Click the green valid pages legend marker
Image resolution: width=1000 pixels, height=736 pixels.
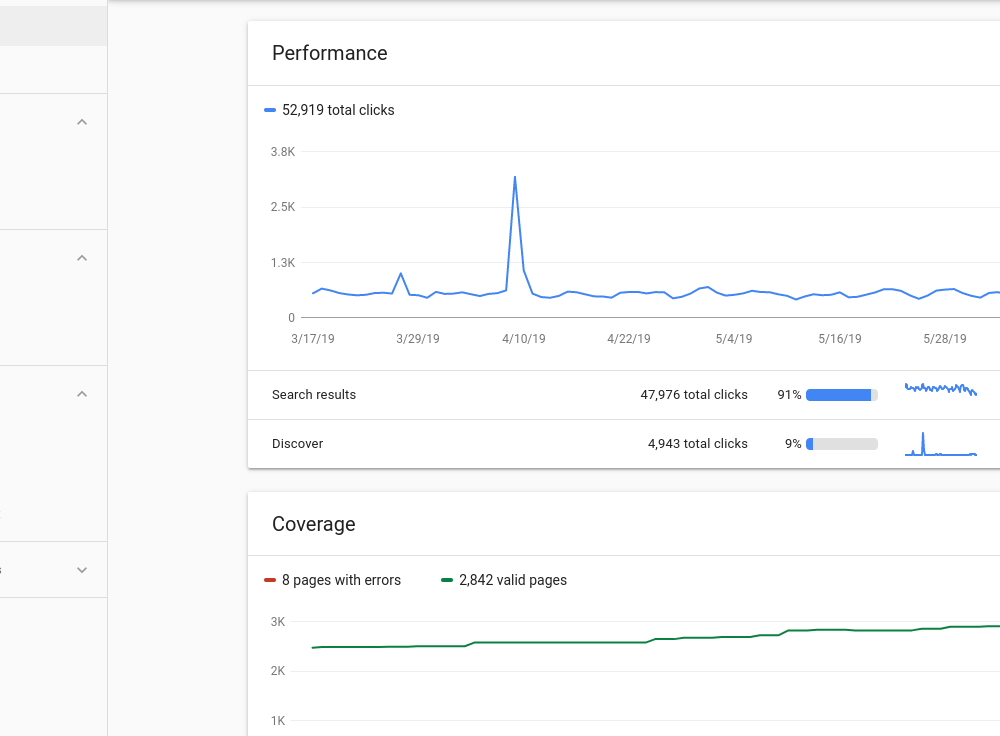tap(447, 580)
